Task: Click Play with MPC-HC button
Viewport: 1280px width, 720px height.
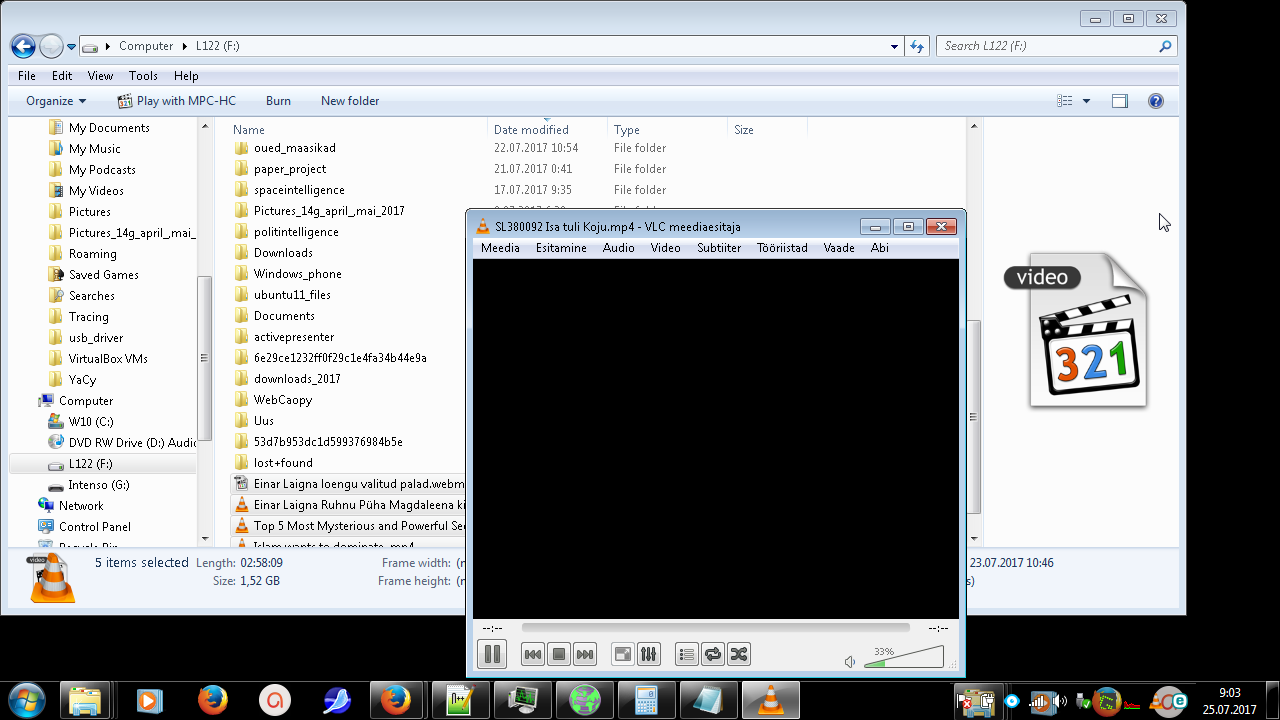Action: [176, 101]
